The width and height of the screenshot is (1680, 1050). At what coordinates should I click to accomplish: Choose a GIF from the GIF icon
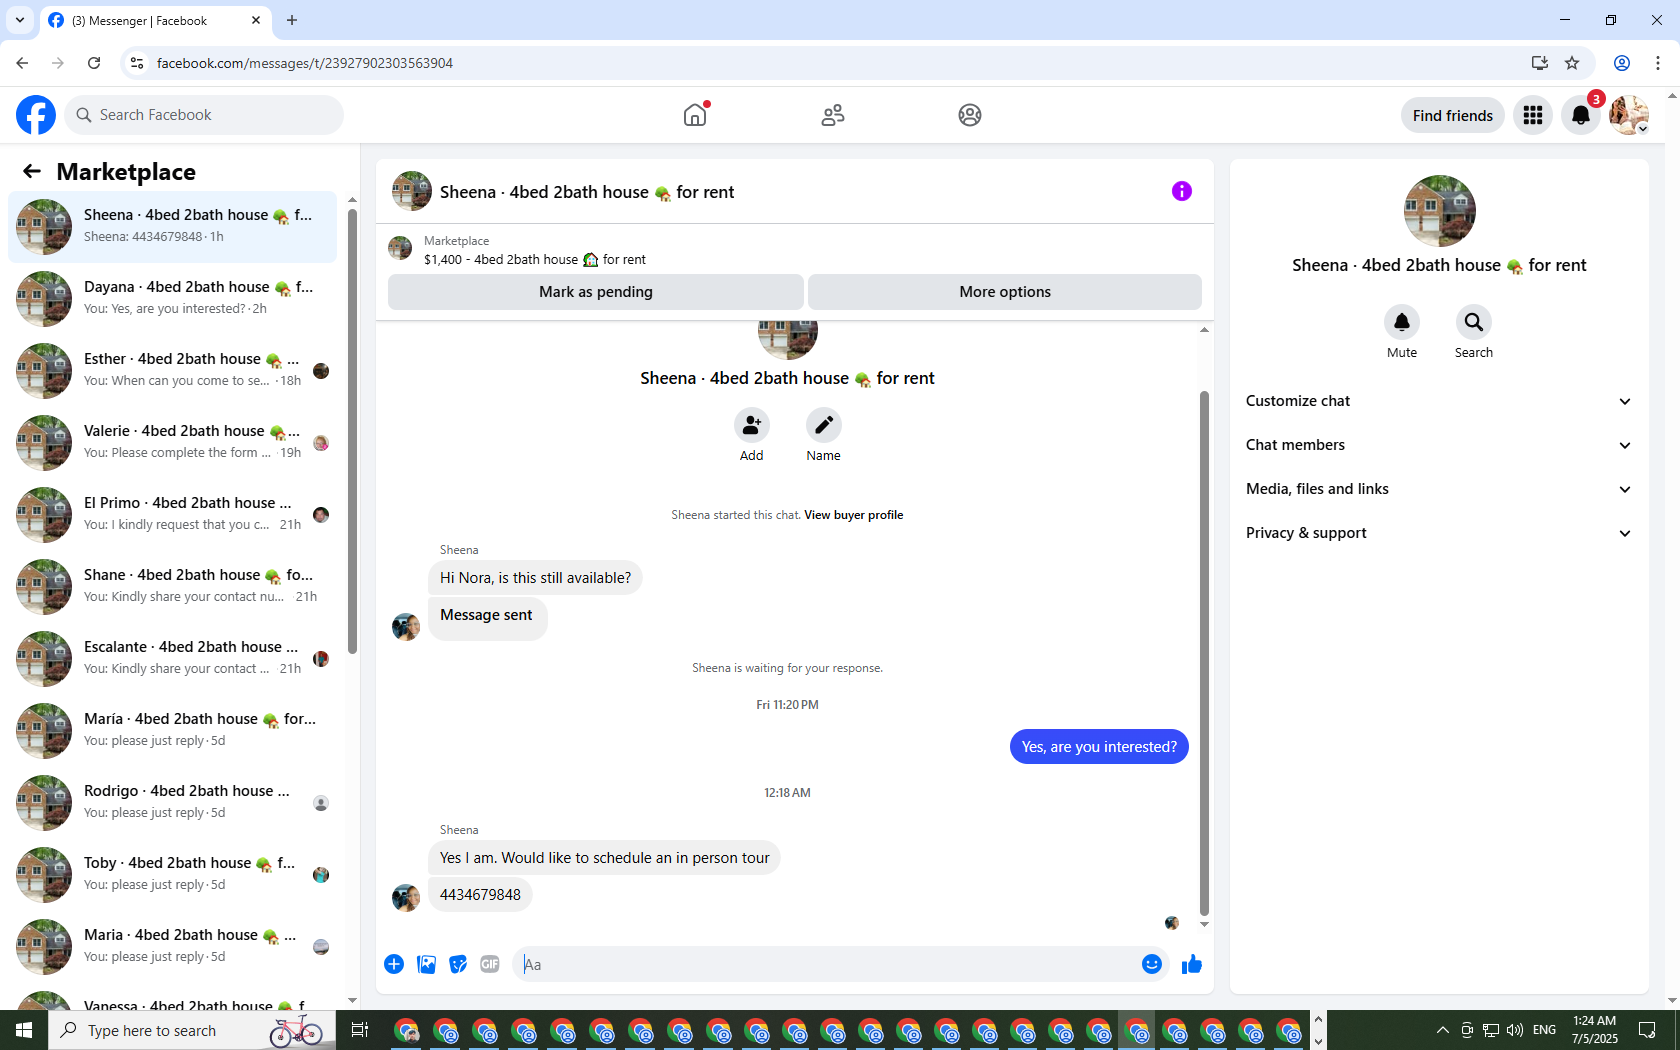(490, 964)
